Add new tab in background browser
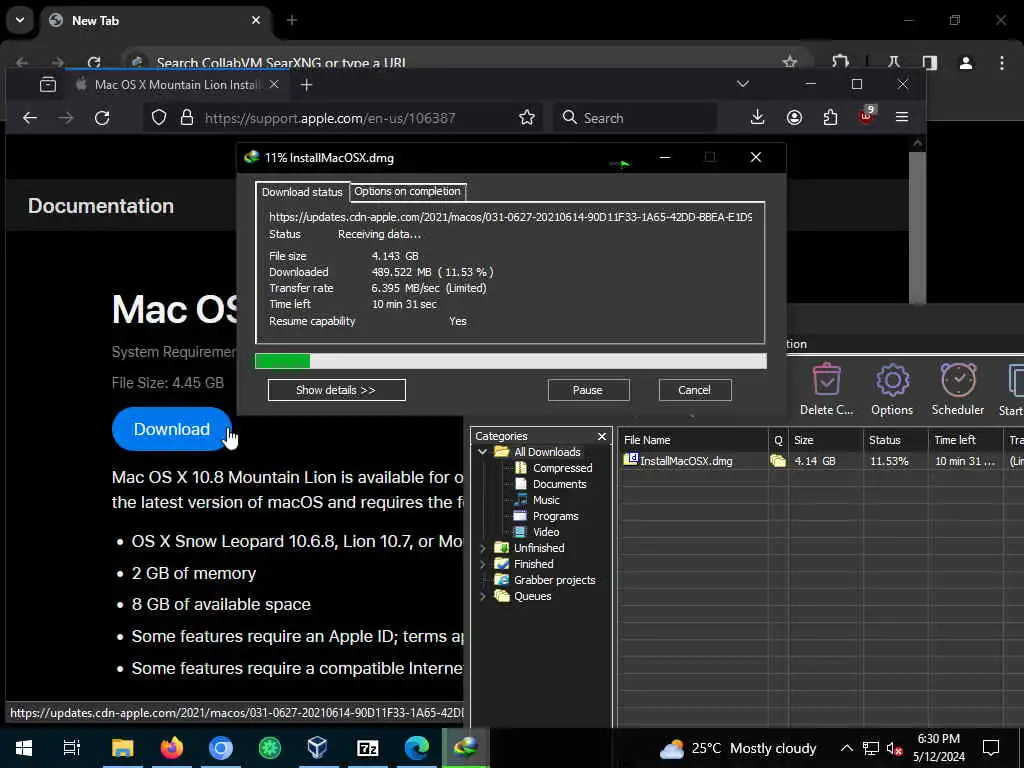This screenshot has height=768, width=1024. 292,21
